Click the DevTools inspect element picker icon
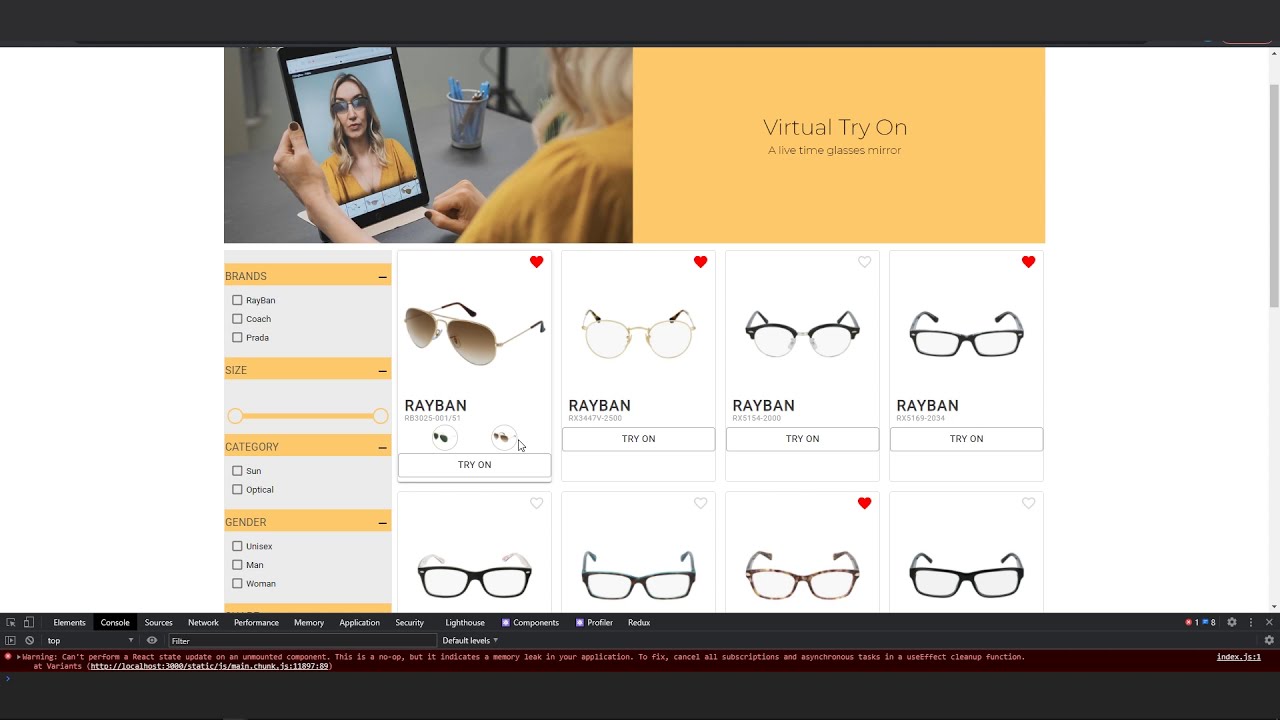This screenshot has height=720, width=1280. [x=11, y=622]
